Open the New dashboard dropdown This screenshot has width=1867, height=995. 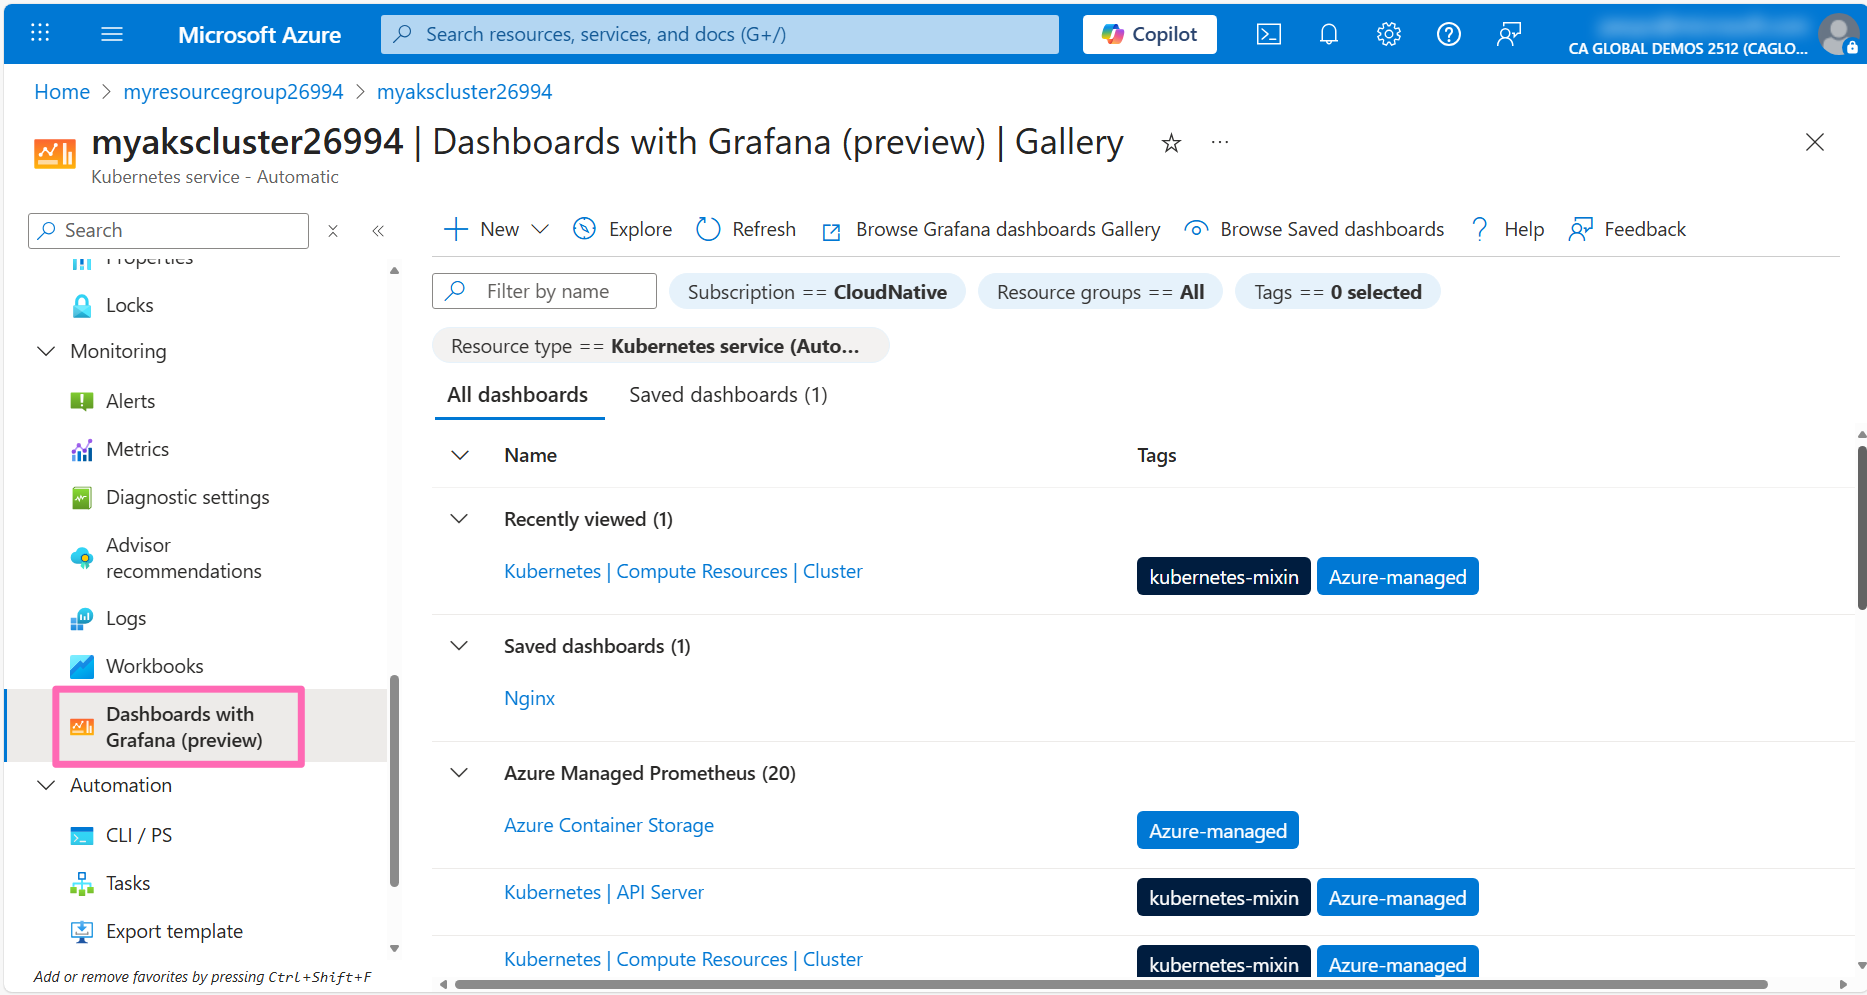click(494, 228)
